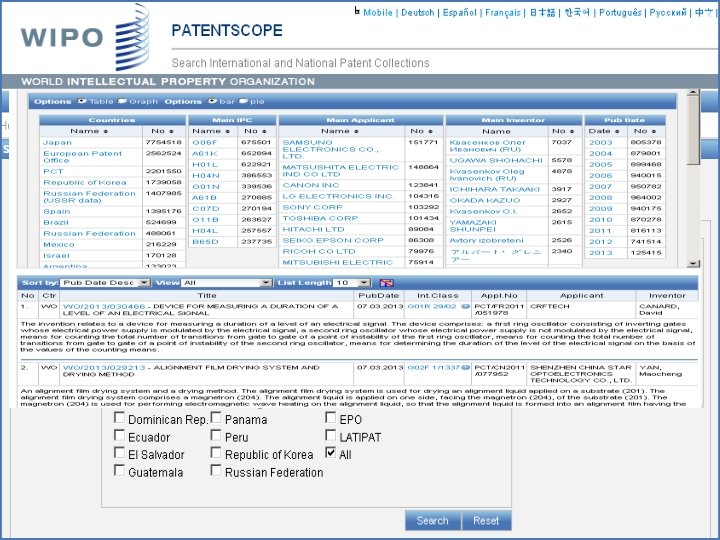
Task: Click the Japan country link
Action: [57, 143]
